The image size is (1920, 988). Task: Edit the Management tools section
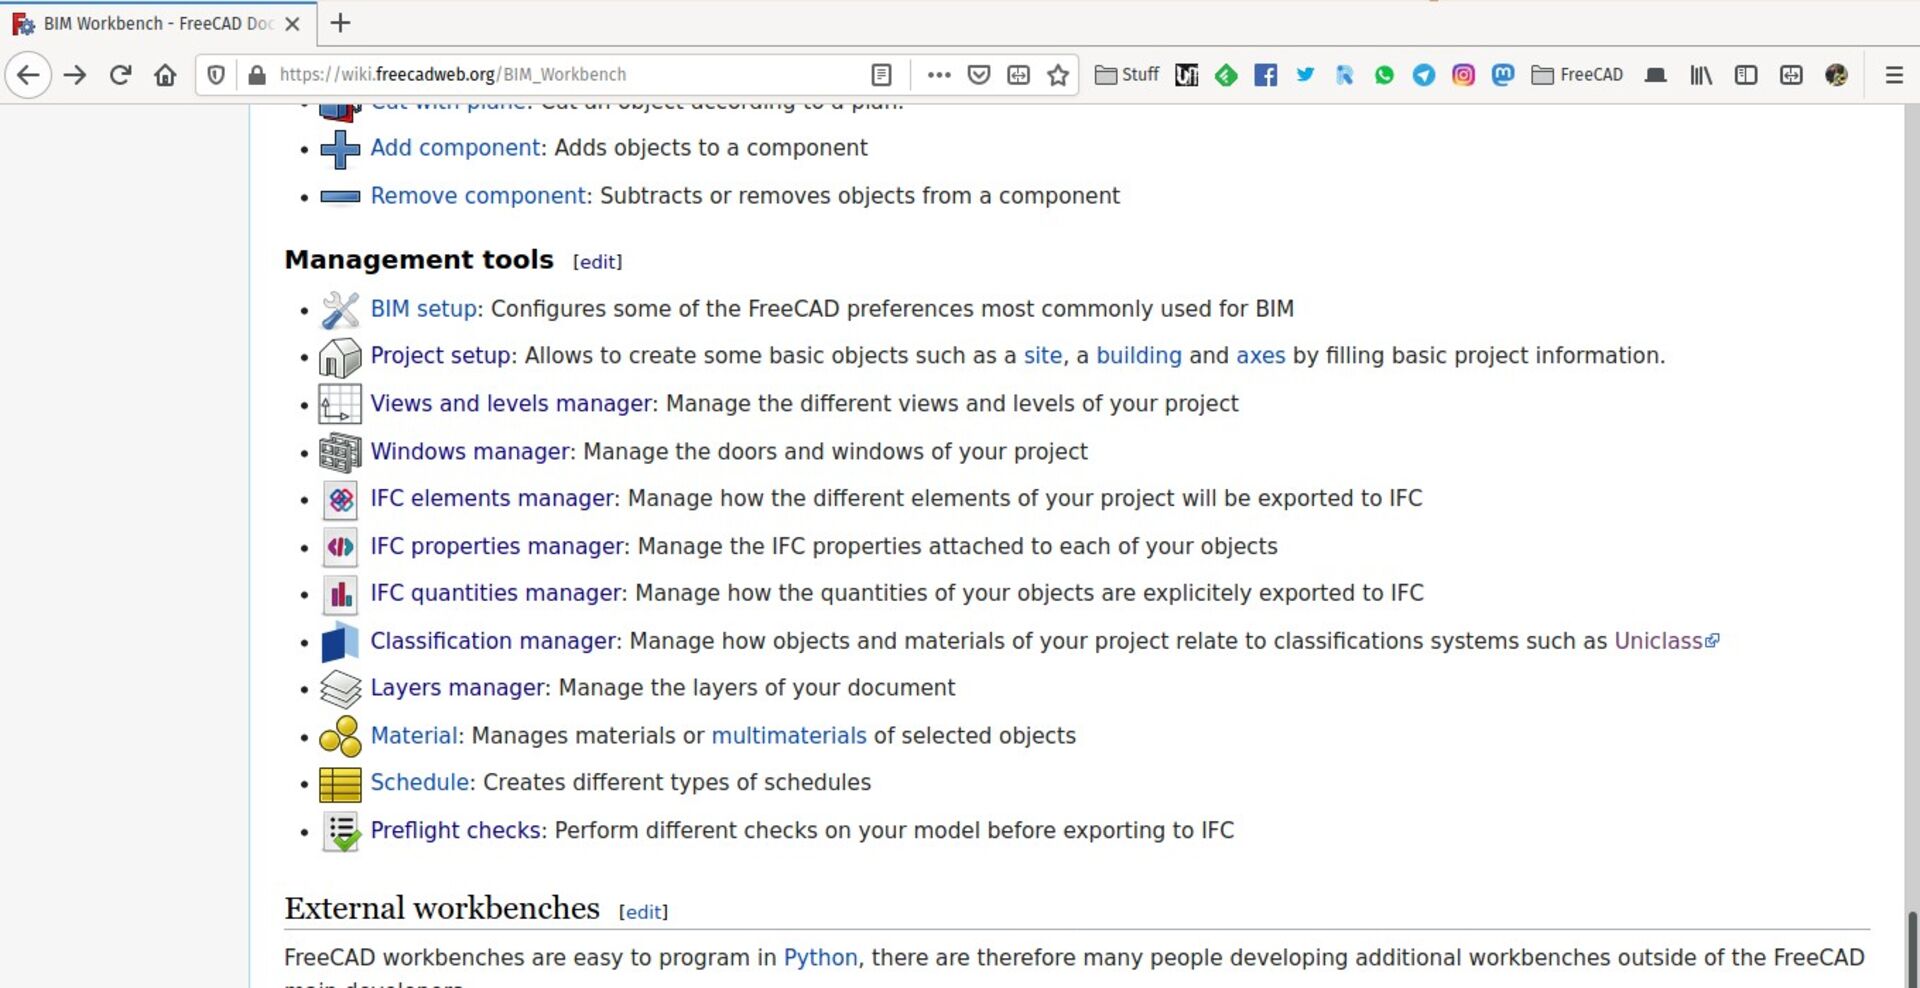597,262
